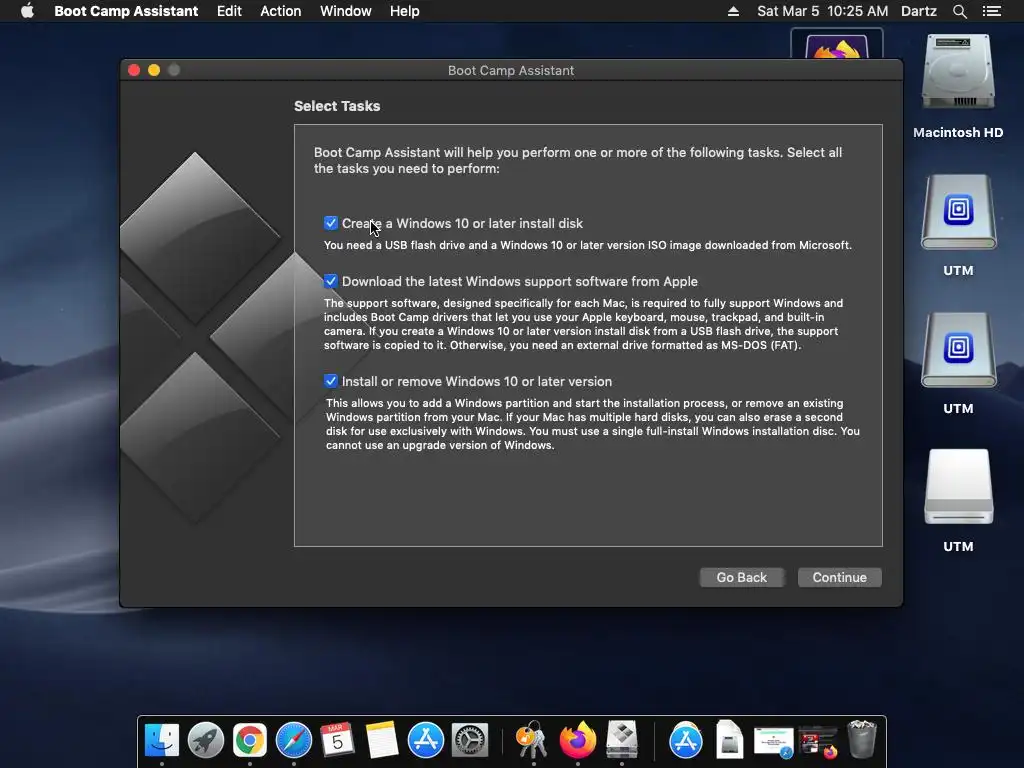This screenshot has width=1024, height=768.
Task: Open the Apple menu
Action: click(27, 11)
